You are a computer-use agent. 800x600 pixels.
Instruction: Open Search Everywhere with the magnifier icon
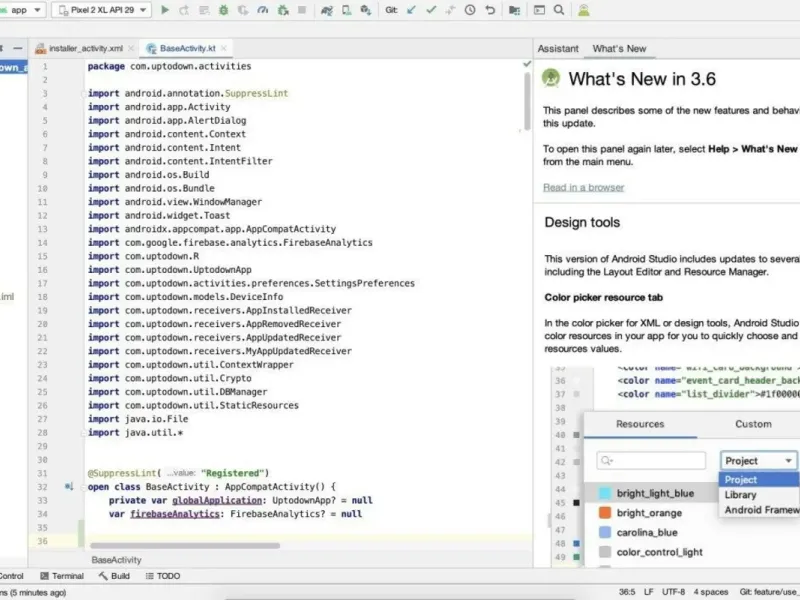pos(558,10)
